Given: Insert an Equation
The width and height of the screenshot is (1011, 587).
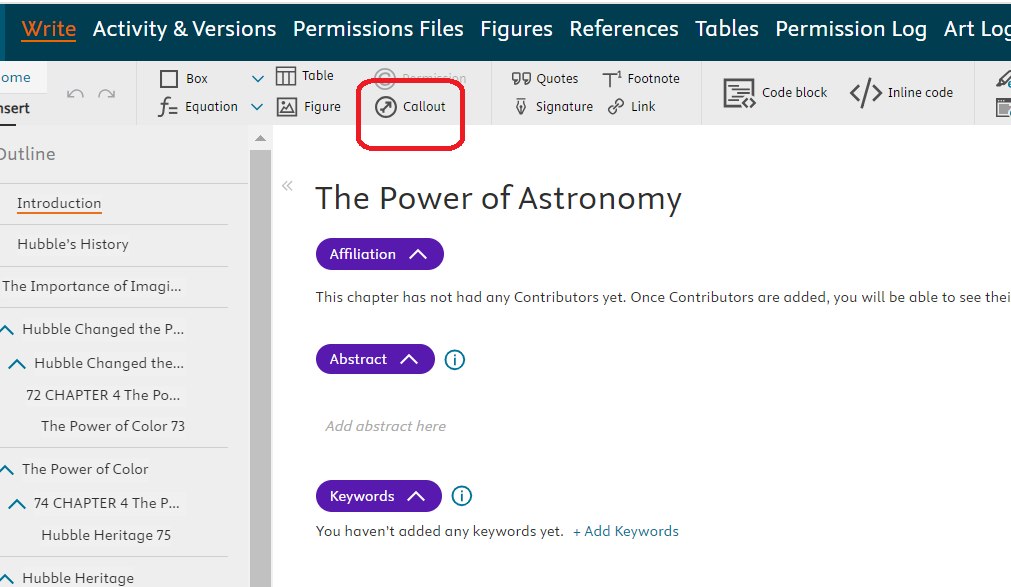Looking at the screenshot, I should coord(198,107).
